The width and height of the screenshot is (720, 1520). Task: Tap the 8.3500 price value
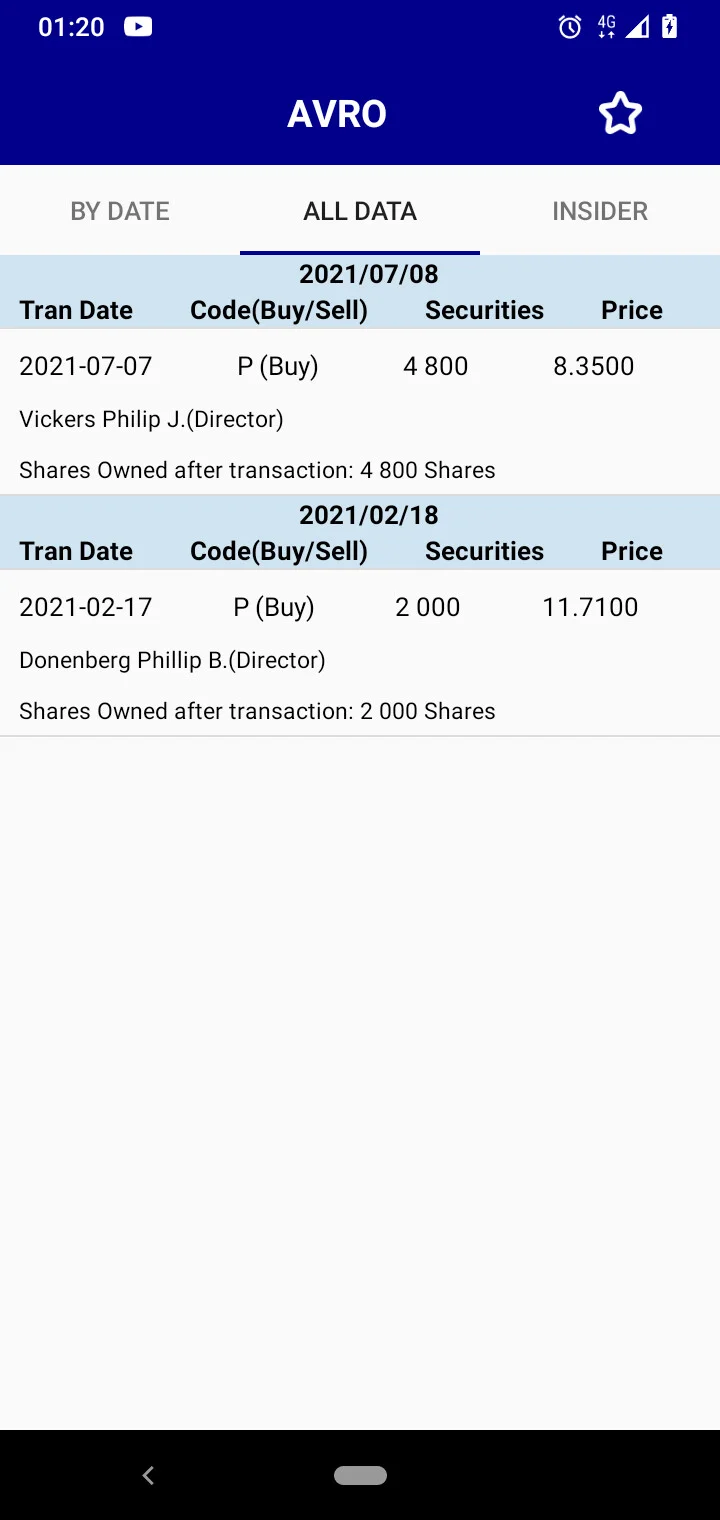tap(594, 366)
